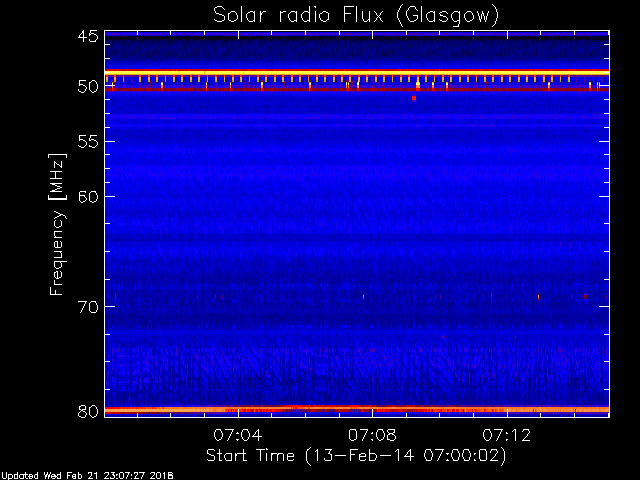Click the '07:04' time tick label

(238, 435)
